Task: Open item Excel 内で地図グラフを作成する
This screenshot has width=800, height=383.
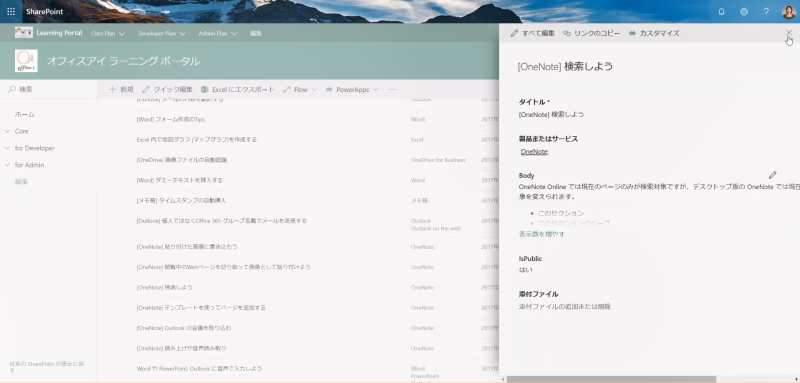Action: 196,139
